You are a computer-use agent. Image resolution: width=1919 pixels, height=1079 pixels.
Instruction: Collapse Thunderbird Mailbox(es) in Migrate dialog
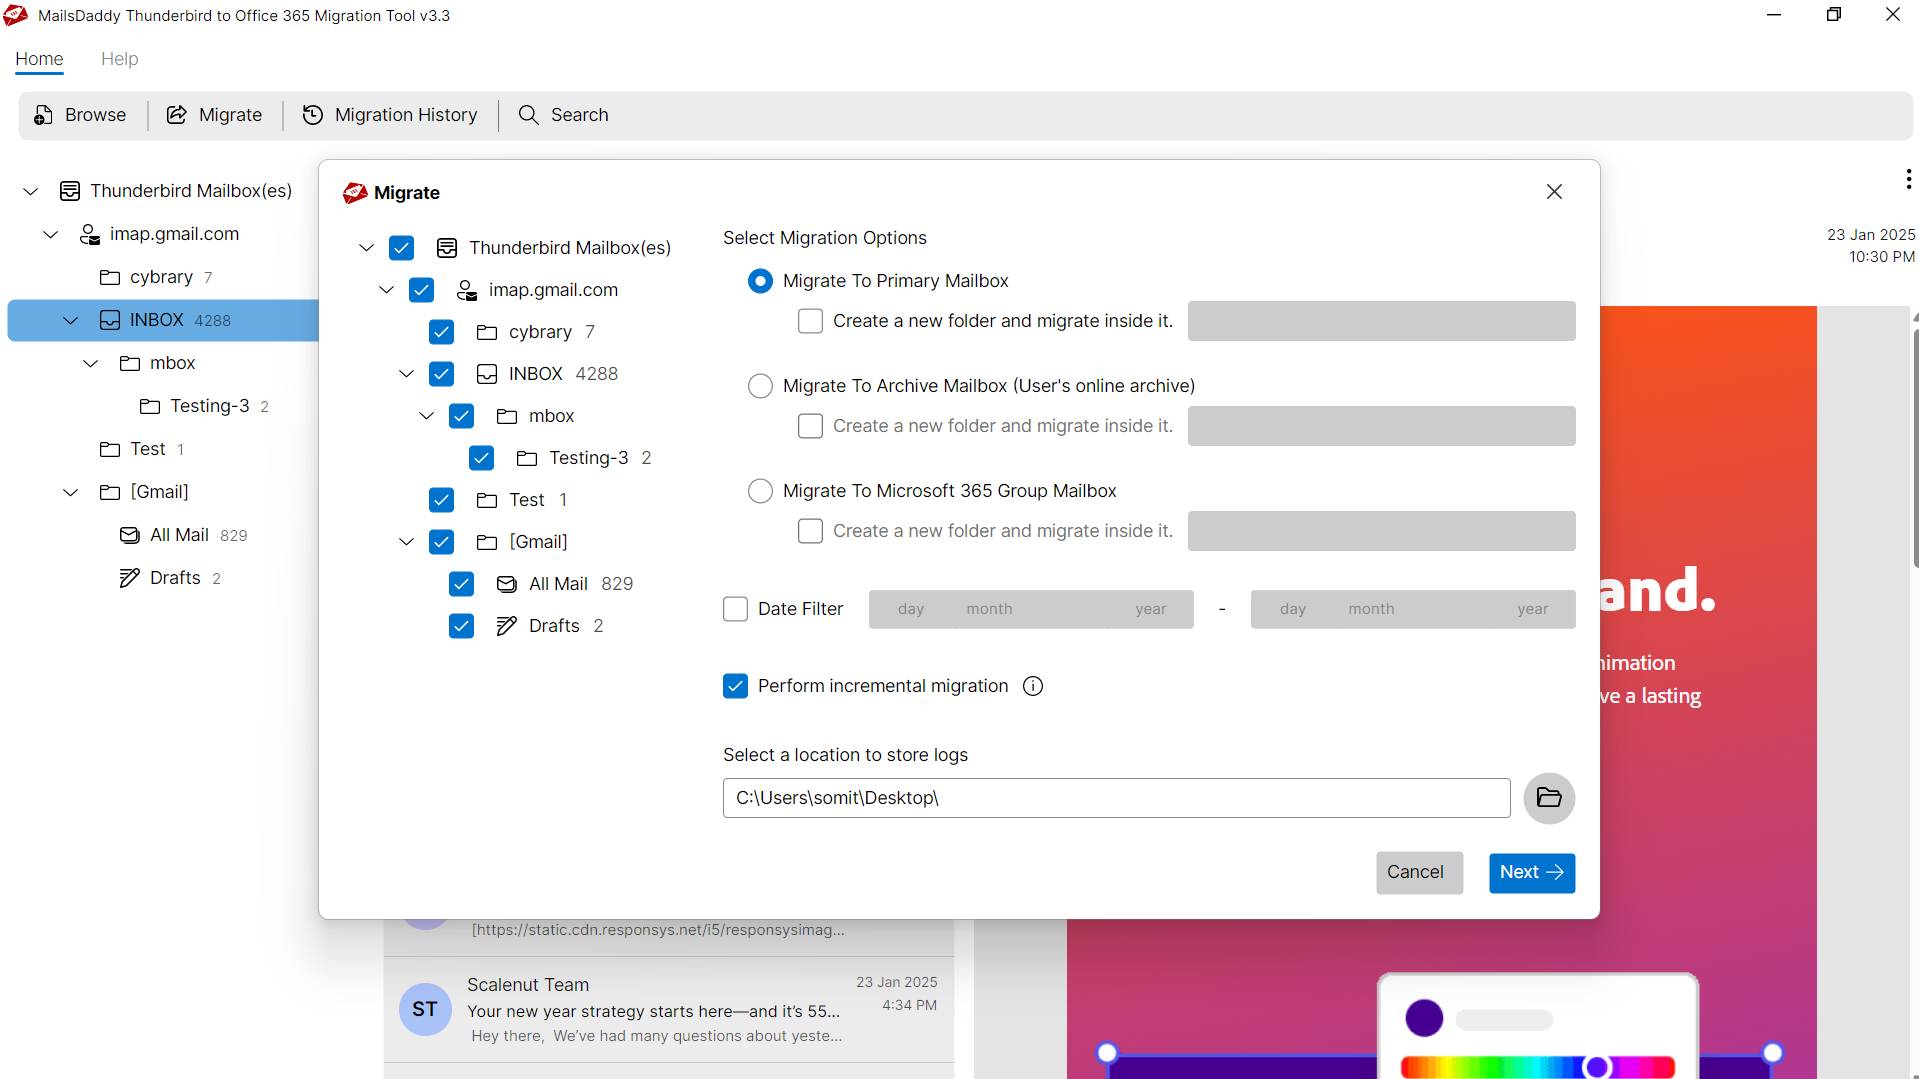click(366, 248)
